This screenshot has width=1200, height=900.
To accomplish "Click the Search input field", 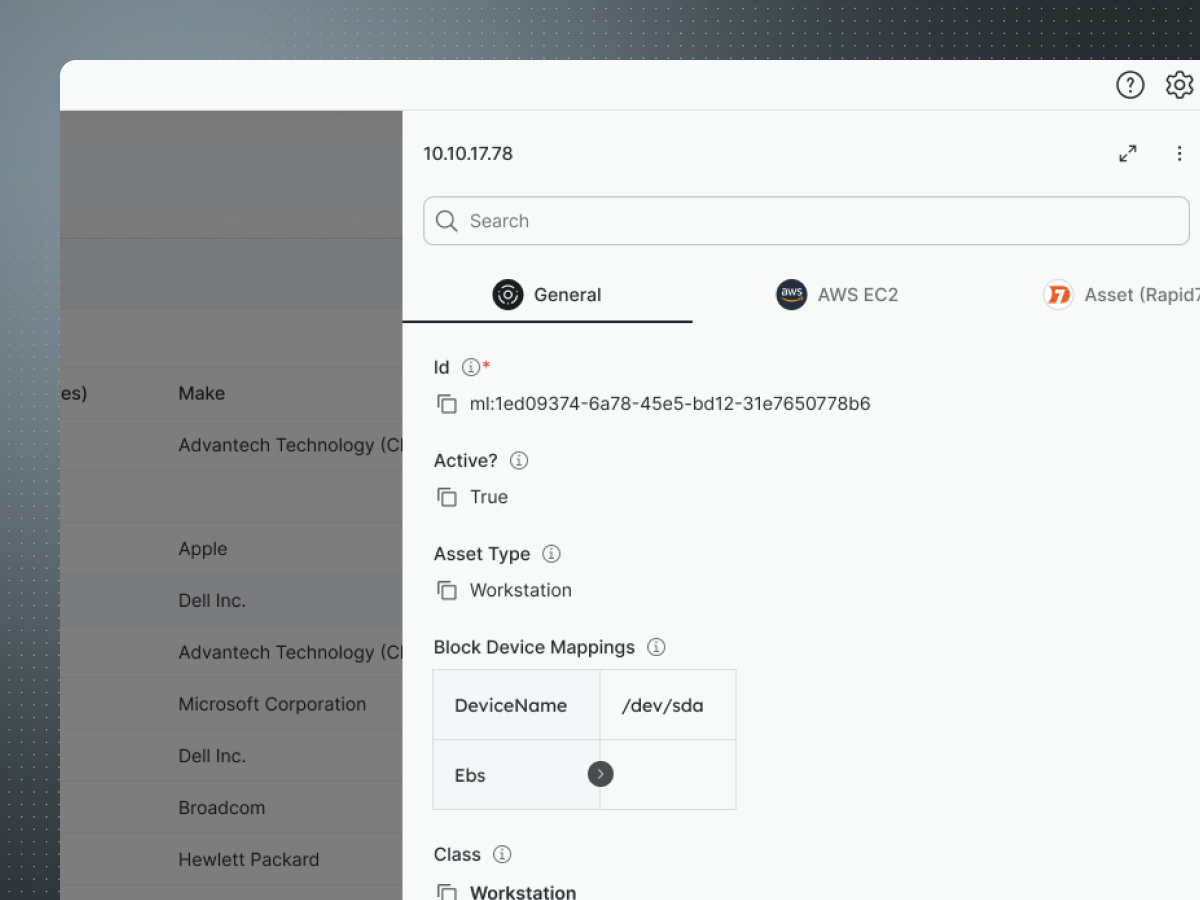I will pos(806,221).
